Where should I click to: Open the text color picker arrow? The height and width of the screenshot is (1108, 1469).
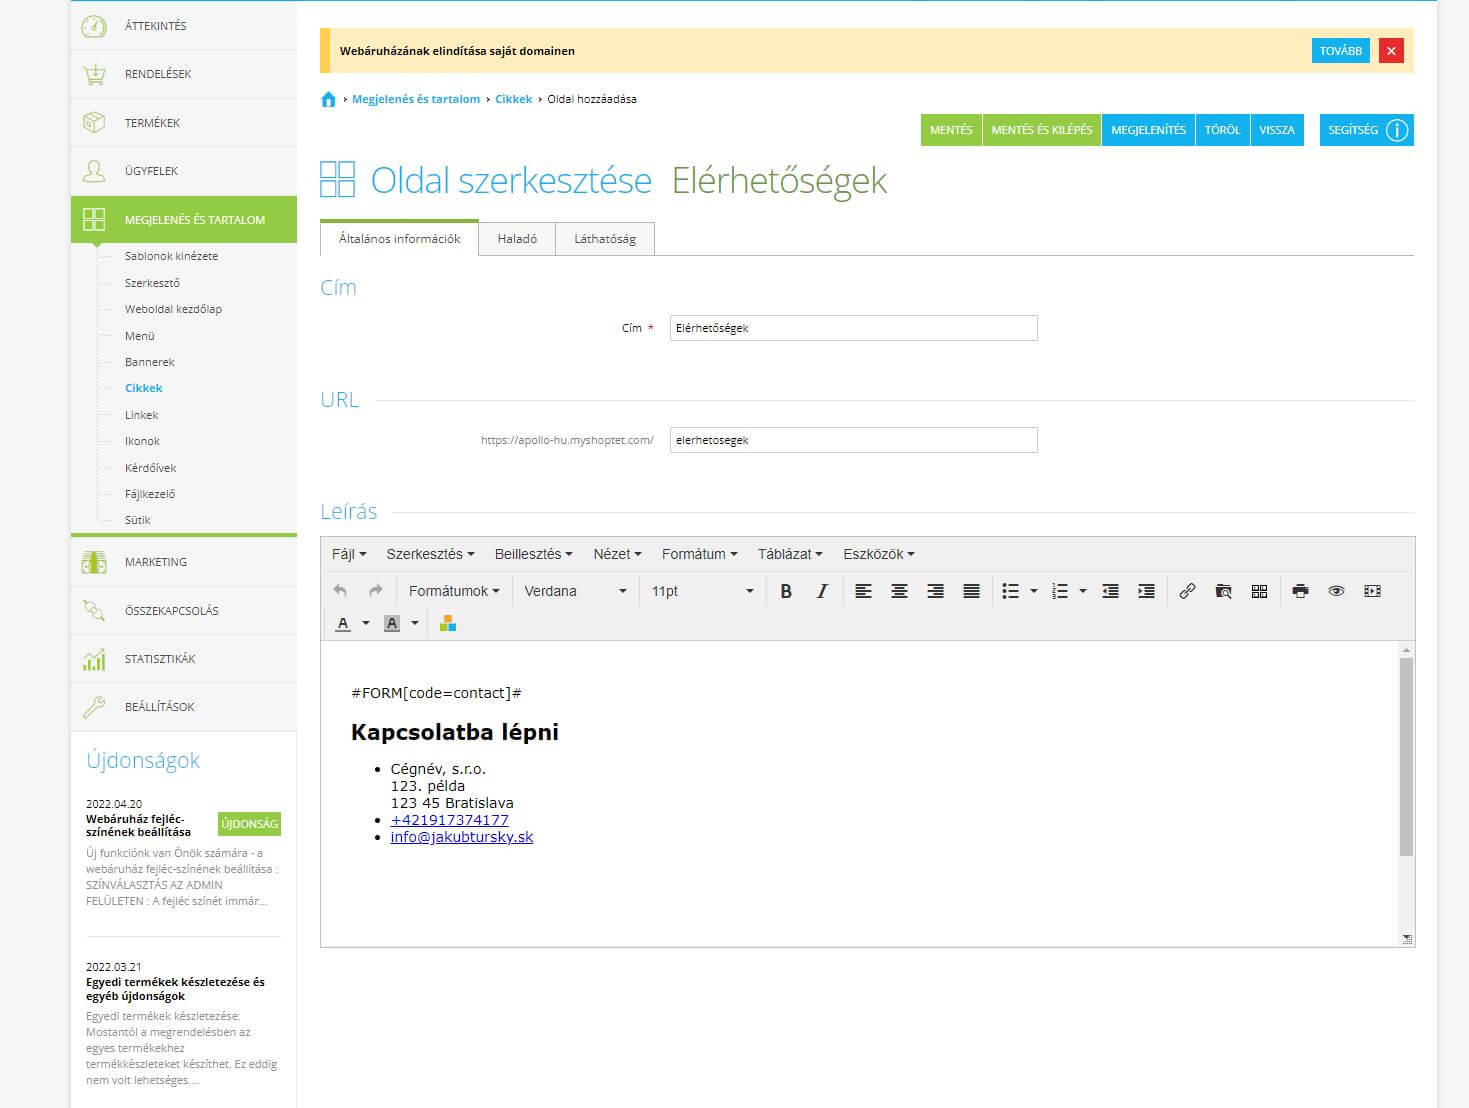tap(366, 623)
